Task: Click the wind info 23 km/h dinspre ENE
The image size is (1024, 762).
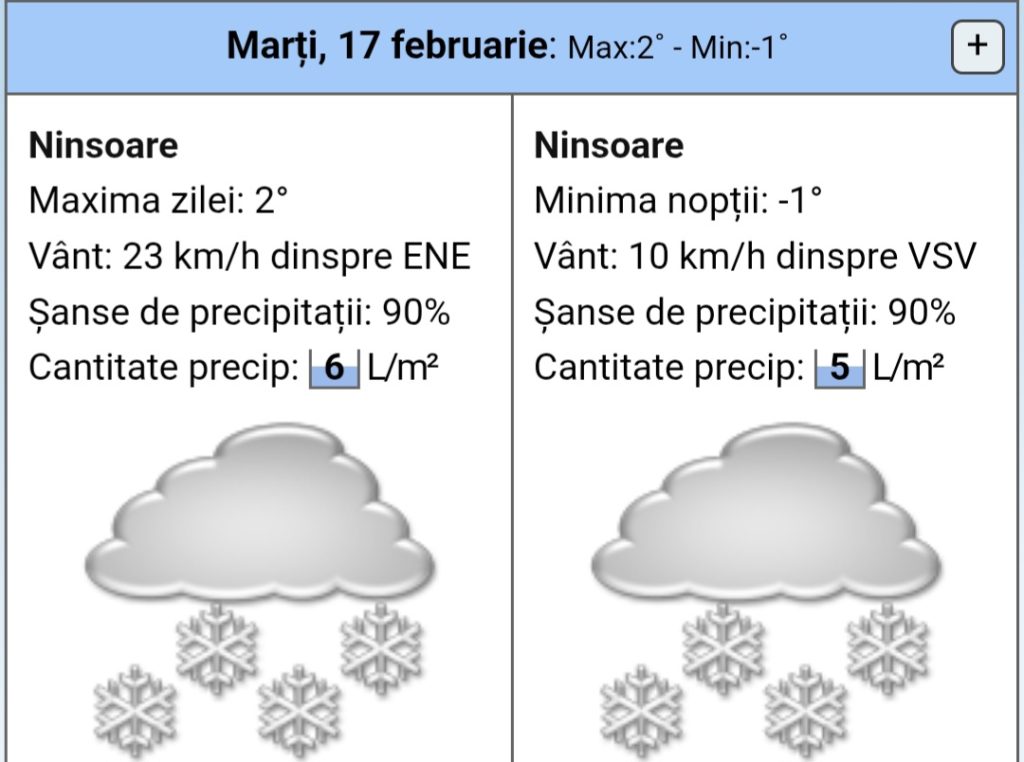Action: coord(250,256)
